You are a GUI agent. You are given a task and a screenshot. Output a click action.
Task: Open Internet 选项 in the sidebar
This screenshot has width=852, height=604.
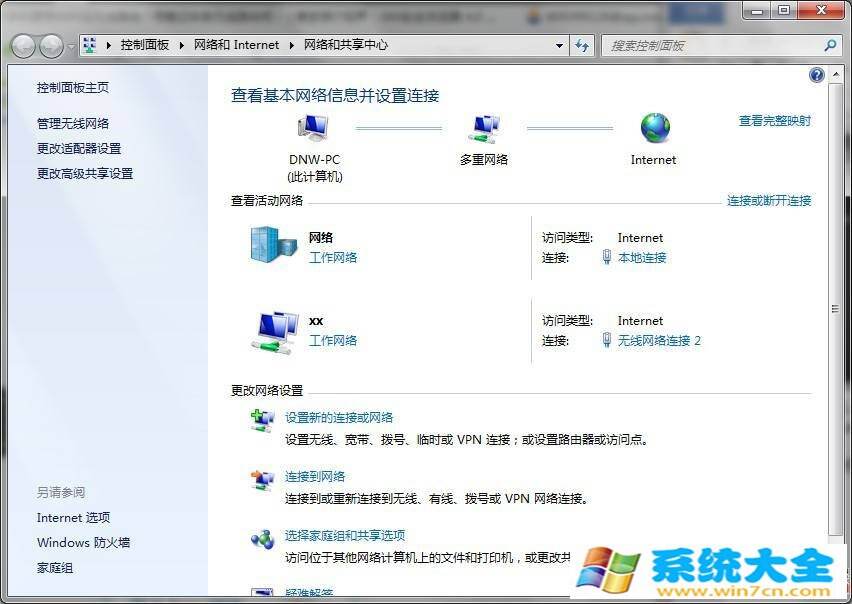point(73,518)
